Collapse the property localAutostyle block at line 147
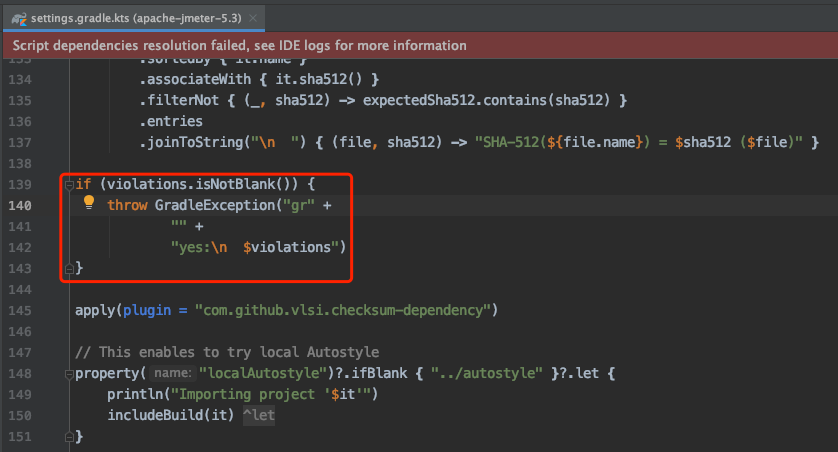Viewport: 838px width, 452px height. coord(67,373)
